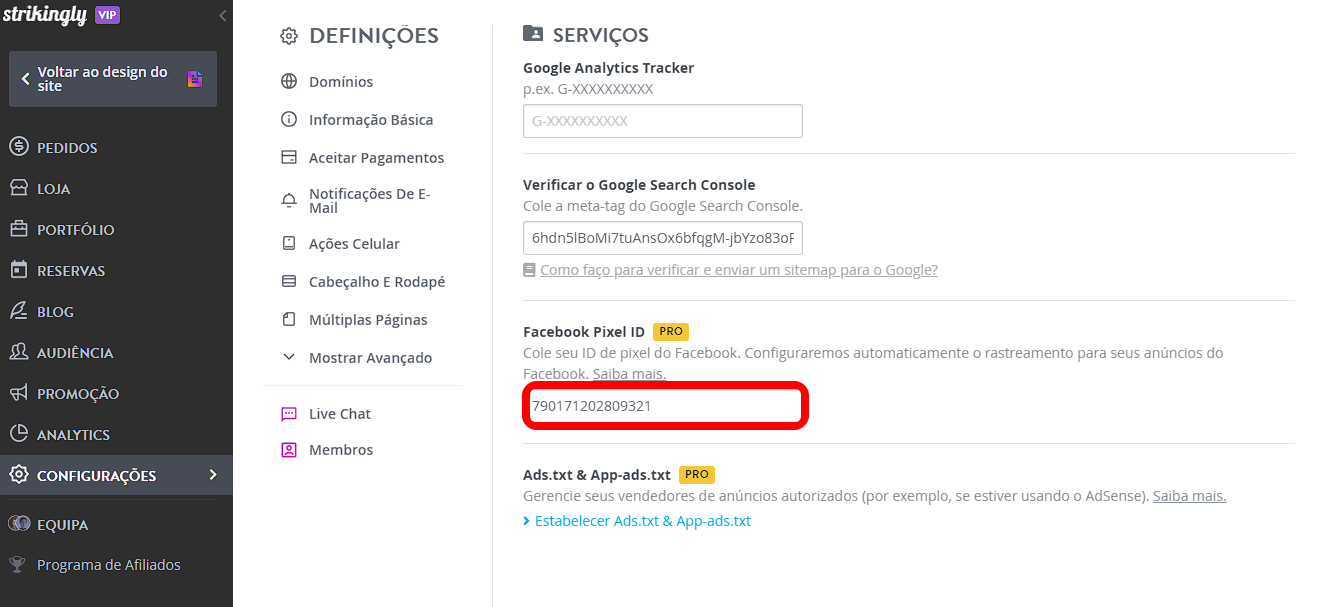Expand the Estabelecer Ads.txt & App-ads.txt section
This screenshot has width=1321, height=607.
tap(637, 521)
